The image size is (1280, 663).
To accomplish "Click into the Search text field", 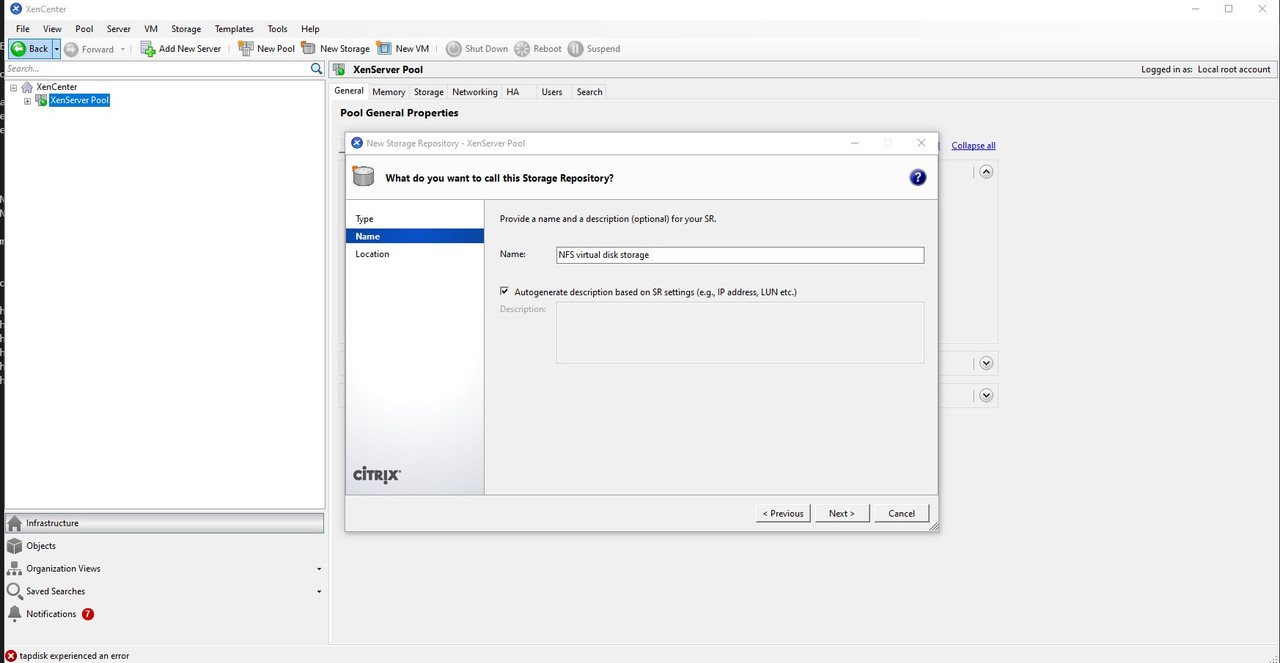I will coord(156,69).
